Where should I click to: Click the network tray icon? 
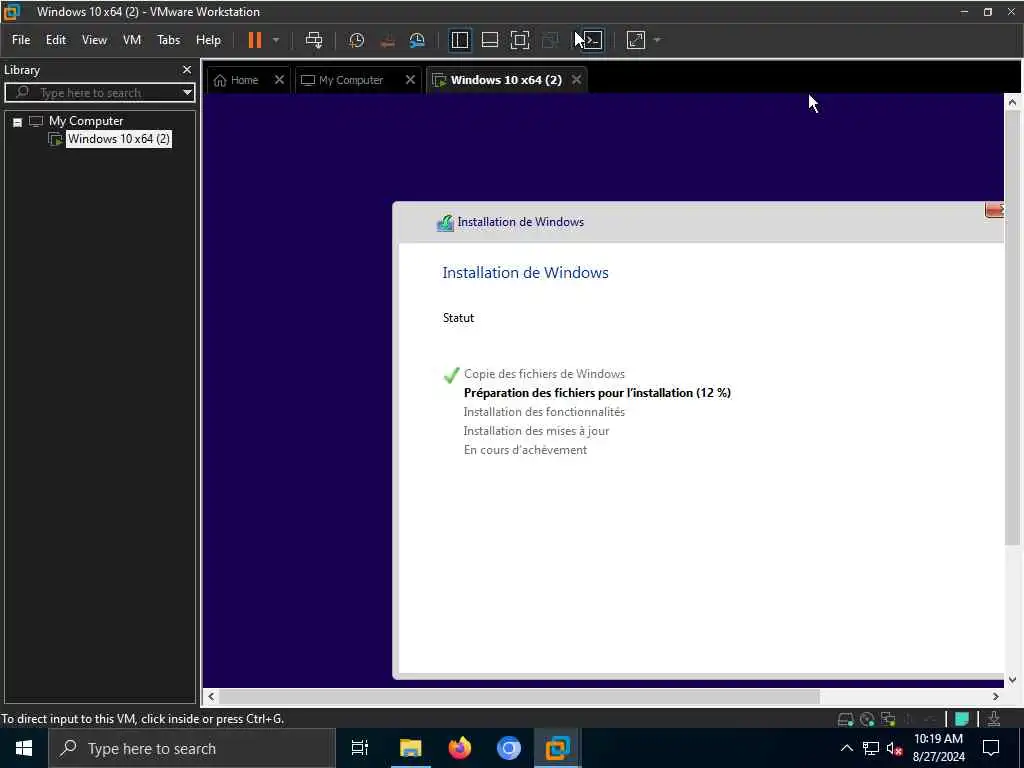tap(871, 748)
